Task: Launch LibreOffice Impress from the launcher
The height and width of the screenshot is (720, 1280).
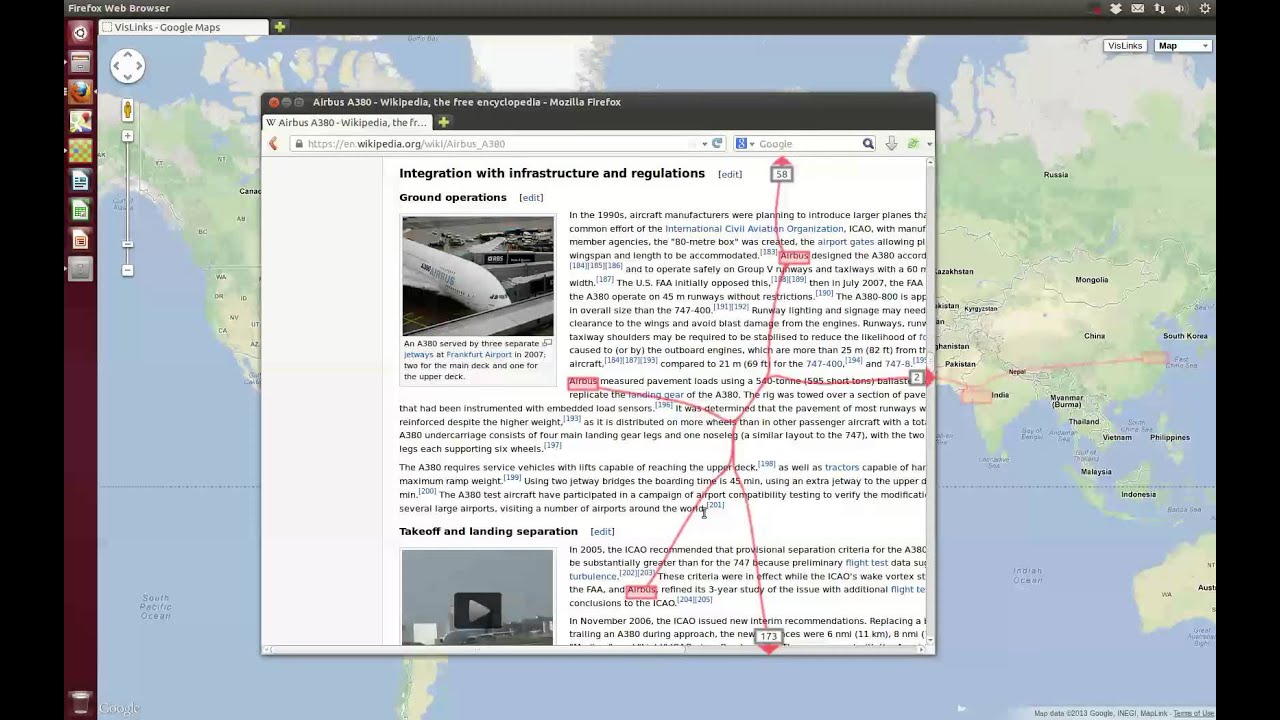Action: (x=80, y=240)
